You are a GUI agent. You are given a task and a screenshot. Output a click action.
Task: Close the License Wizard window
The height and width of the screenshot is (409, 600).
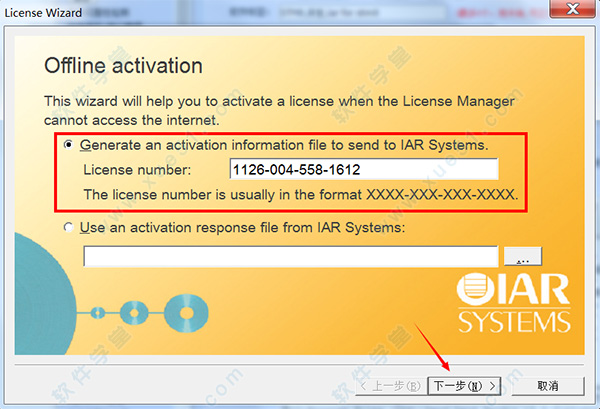[x=572, y=8]
